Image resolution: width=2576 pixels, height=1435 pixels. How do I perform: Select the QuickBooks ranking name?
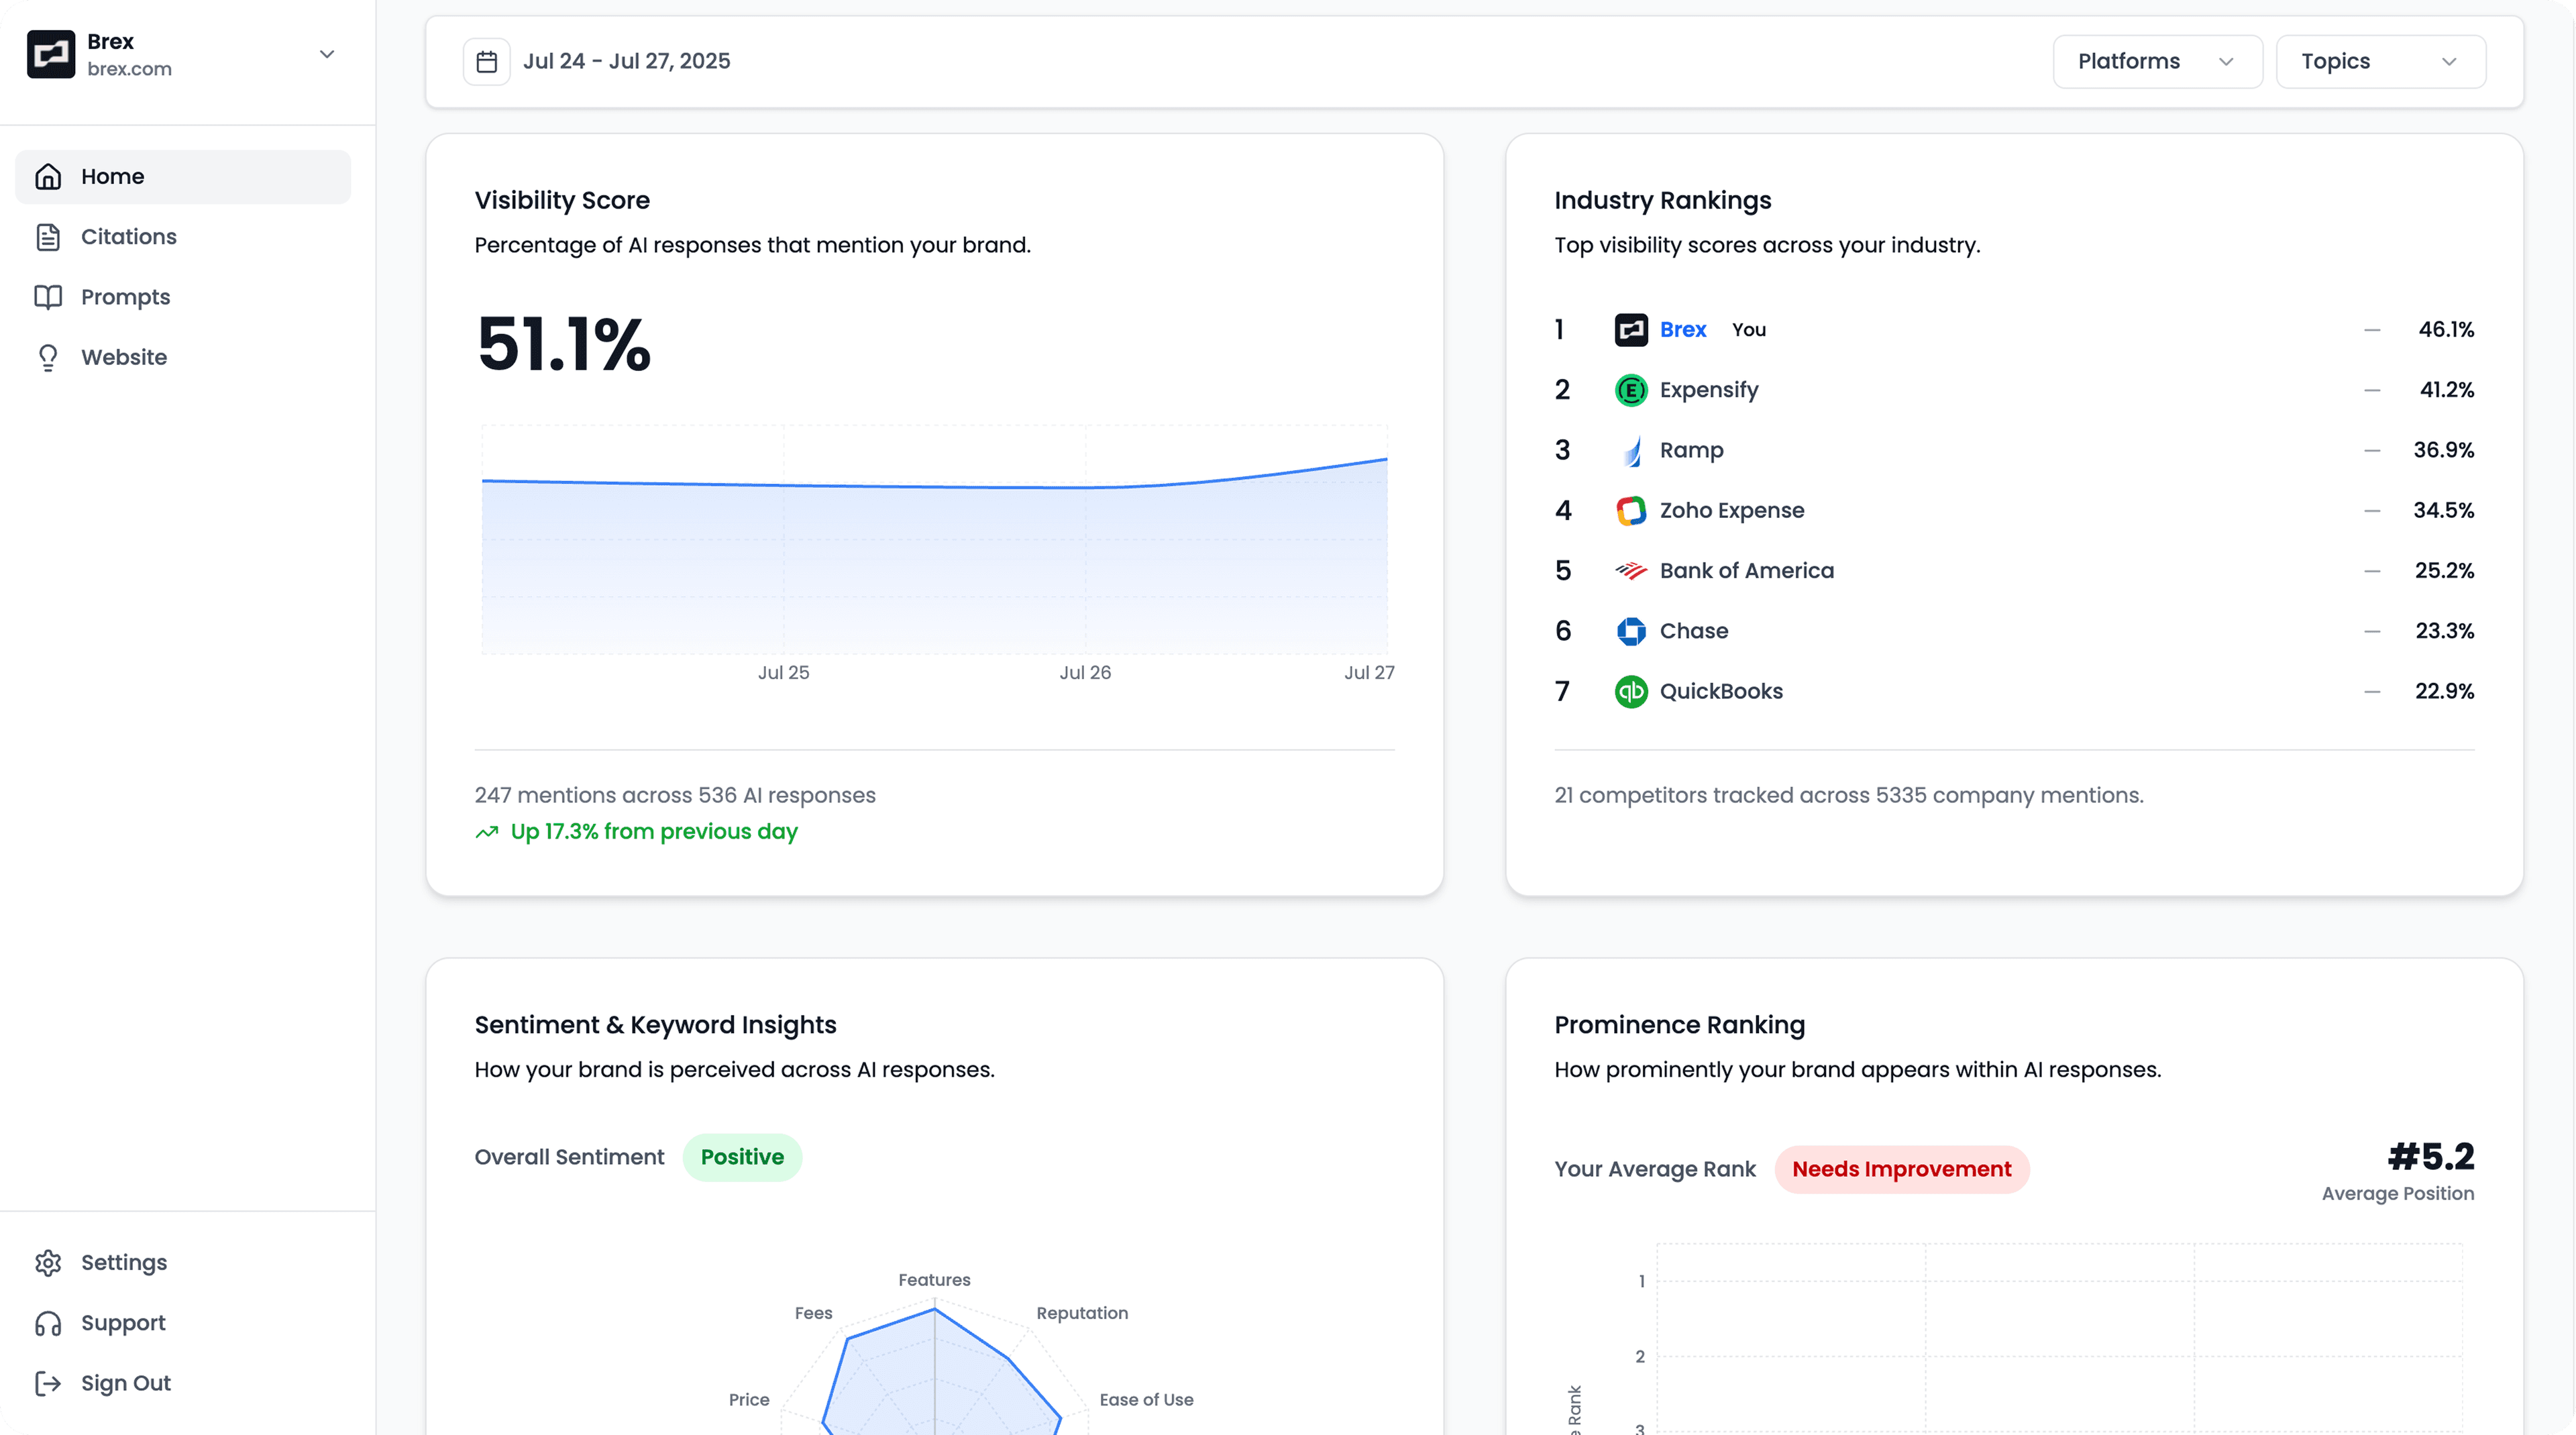(x=1721, y=692)
